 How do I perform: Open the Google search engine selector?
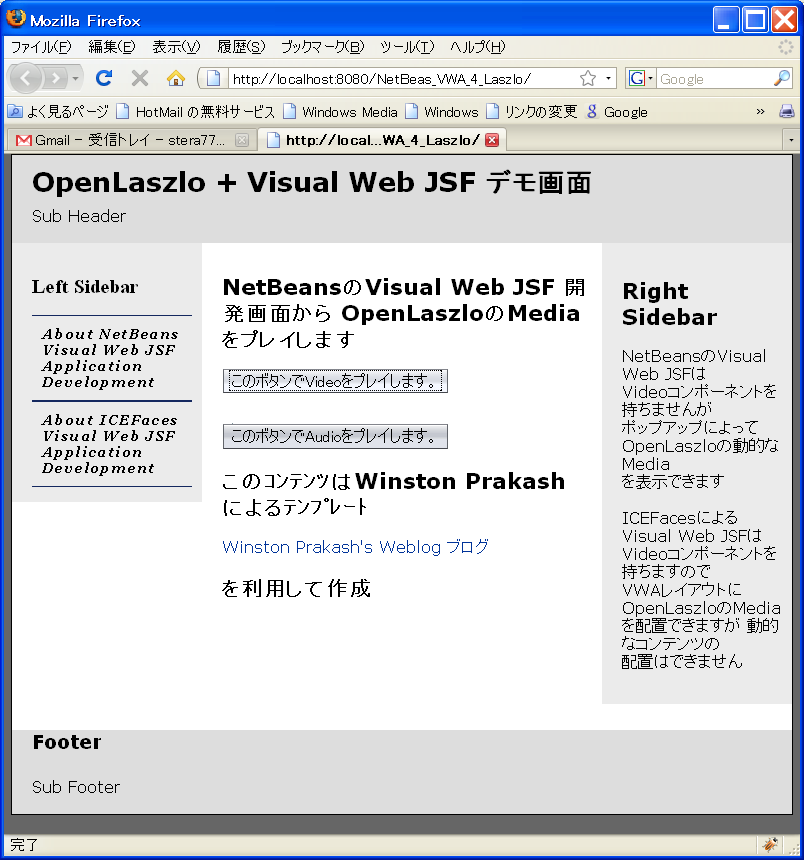coord(640,78)
